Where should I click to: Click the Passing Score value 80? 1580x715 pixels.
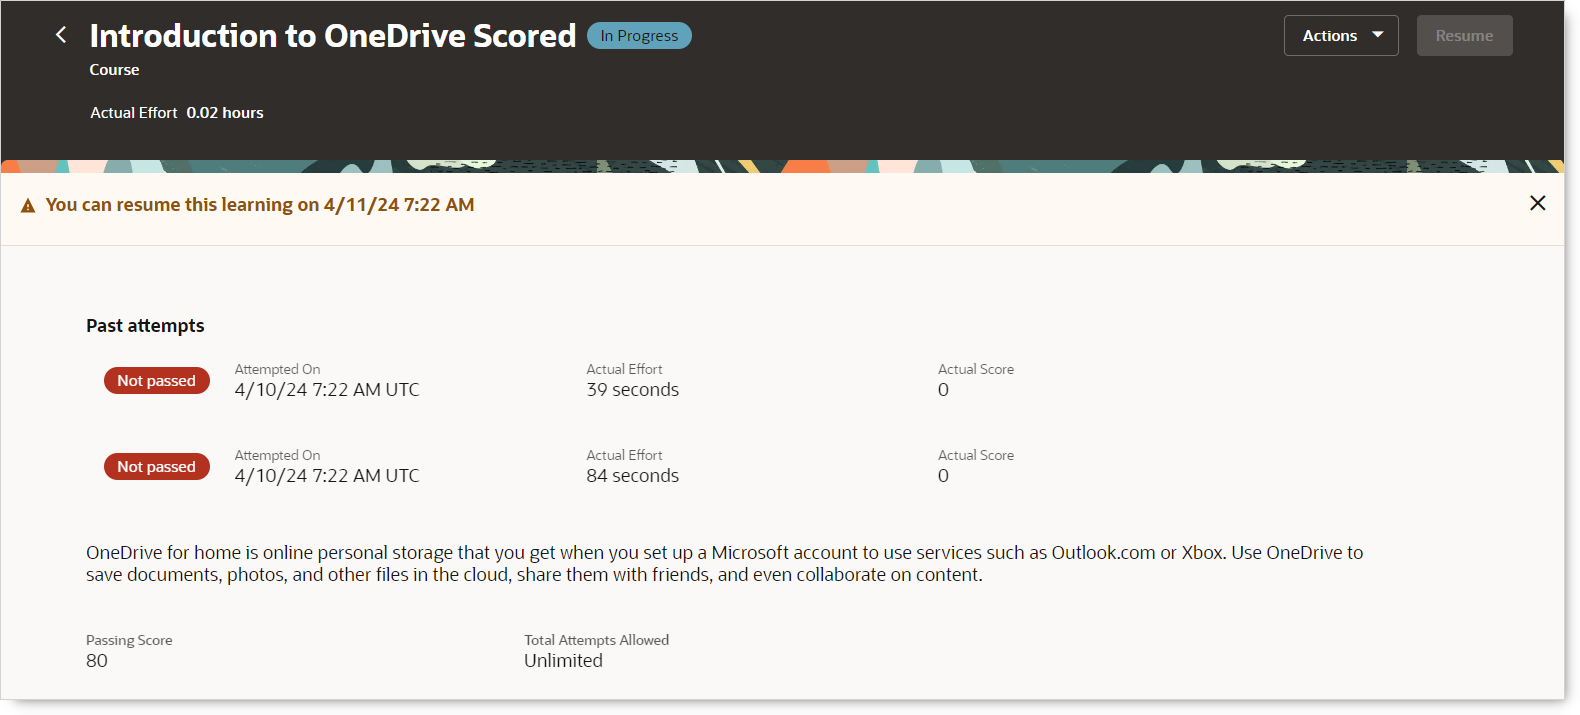[x=97, y=661]
